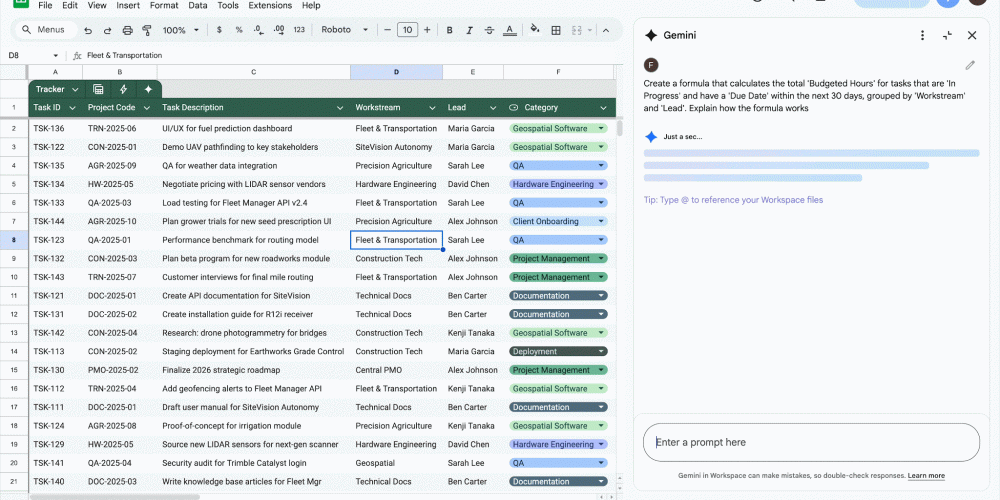1000x500 pixels.
Task: Open the Extensions menu
Action: pyautogui.click(x=270, y=5)
